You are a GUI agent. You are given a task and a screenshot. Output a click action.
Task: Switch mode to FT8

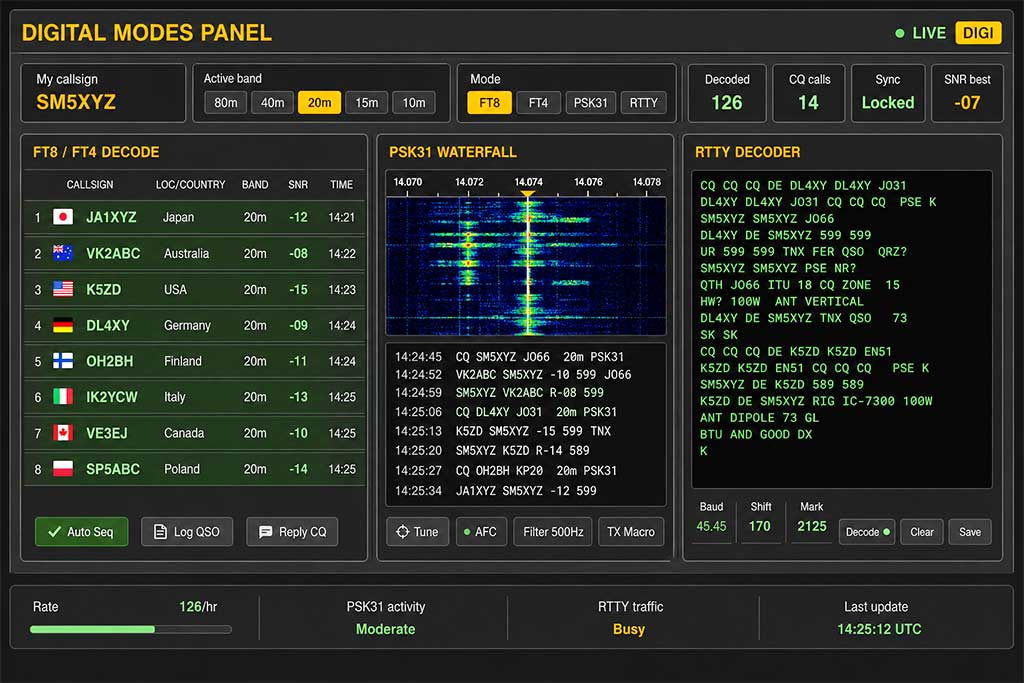pyautogui.click(x=489, y=103)
